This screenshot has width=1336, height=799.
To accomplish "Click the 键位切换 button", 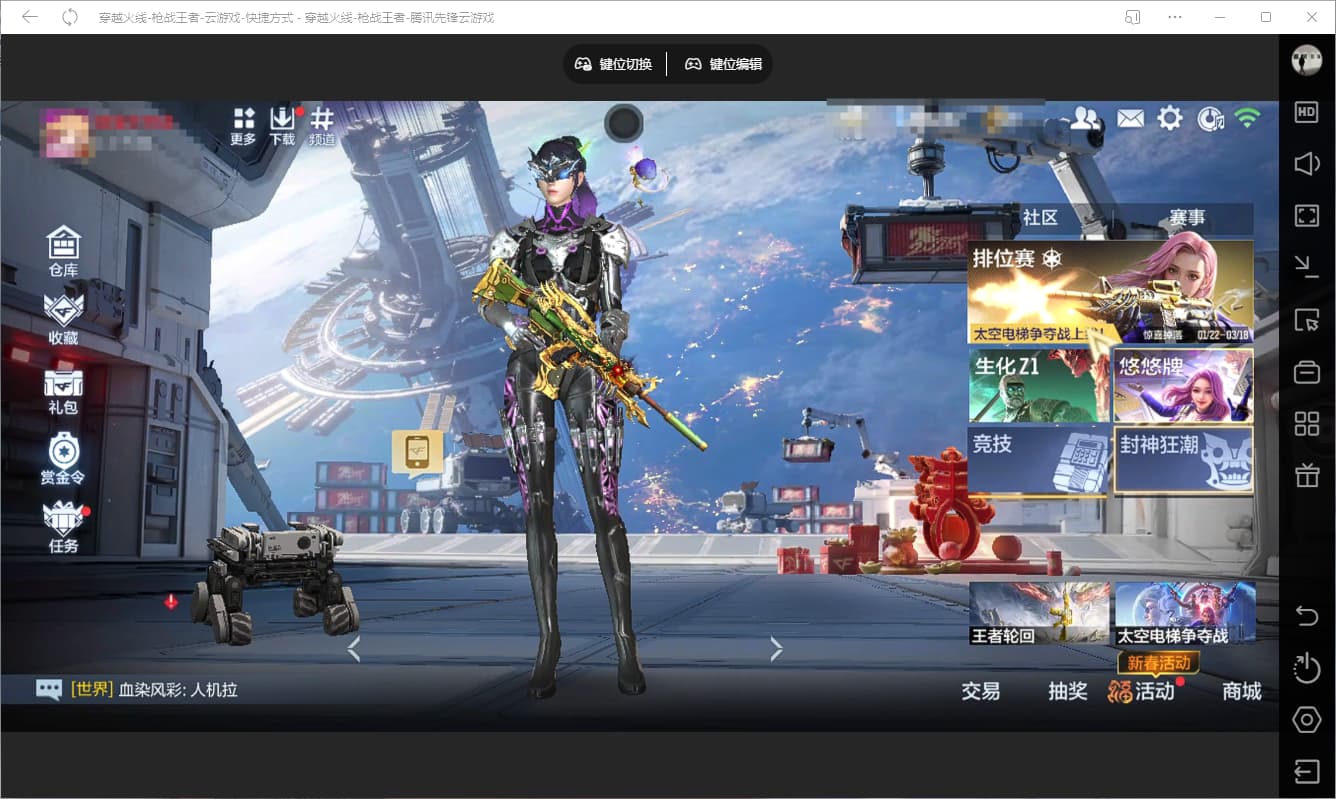I will (x=614, y=64).
